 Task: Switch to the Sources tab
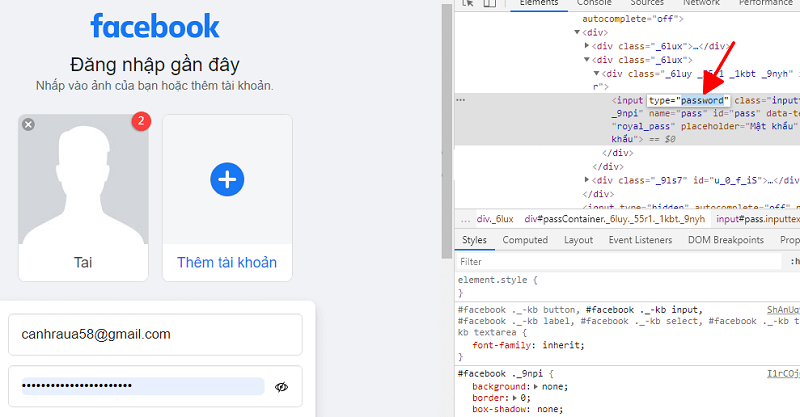[x=647, y=3]
